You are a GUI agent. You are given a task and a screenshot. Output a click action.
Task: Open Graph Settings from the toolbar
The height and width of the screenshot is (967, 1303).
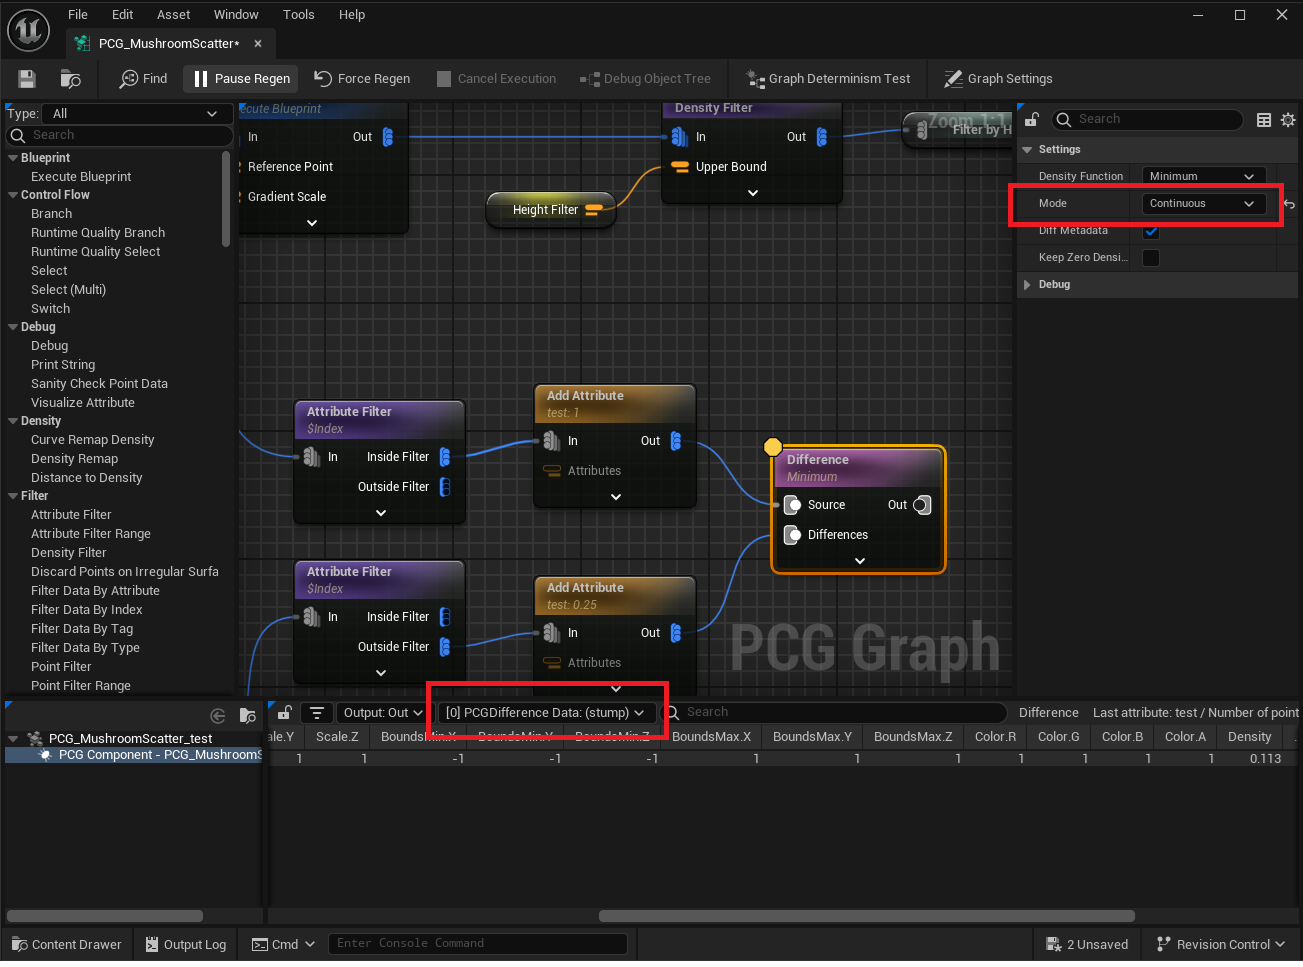point(998,79)
